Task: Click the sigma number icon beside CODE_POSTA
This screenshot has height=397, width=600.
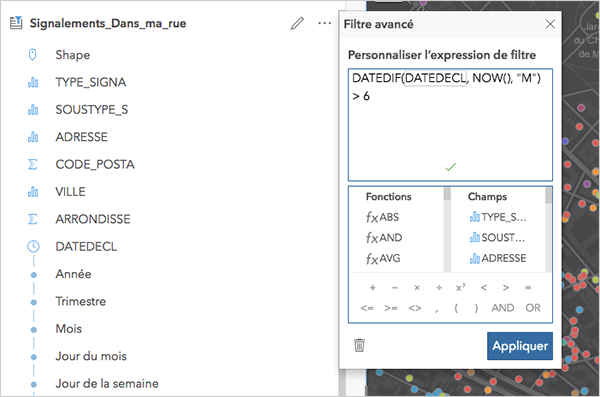Action: 33,165
